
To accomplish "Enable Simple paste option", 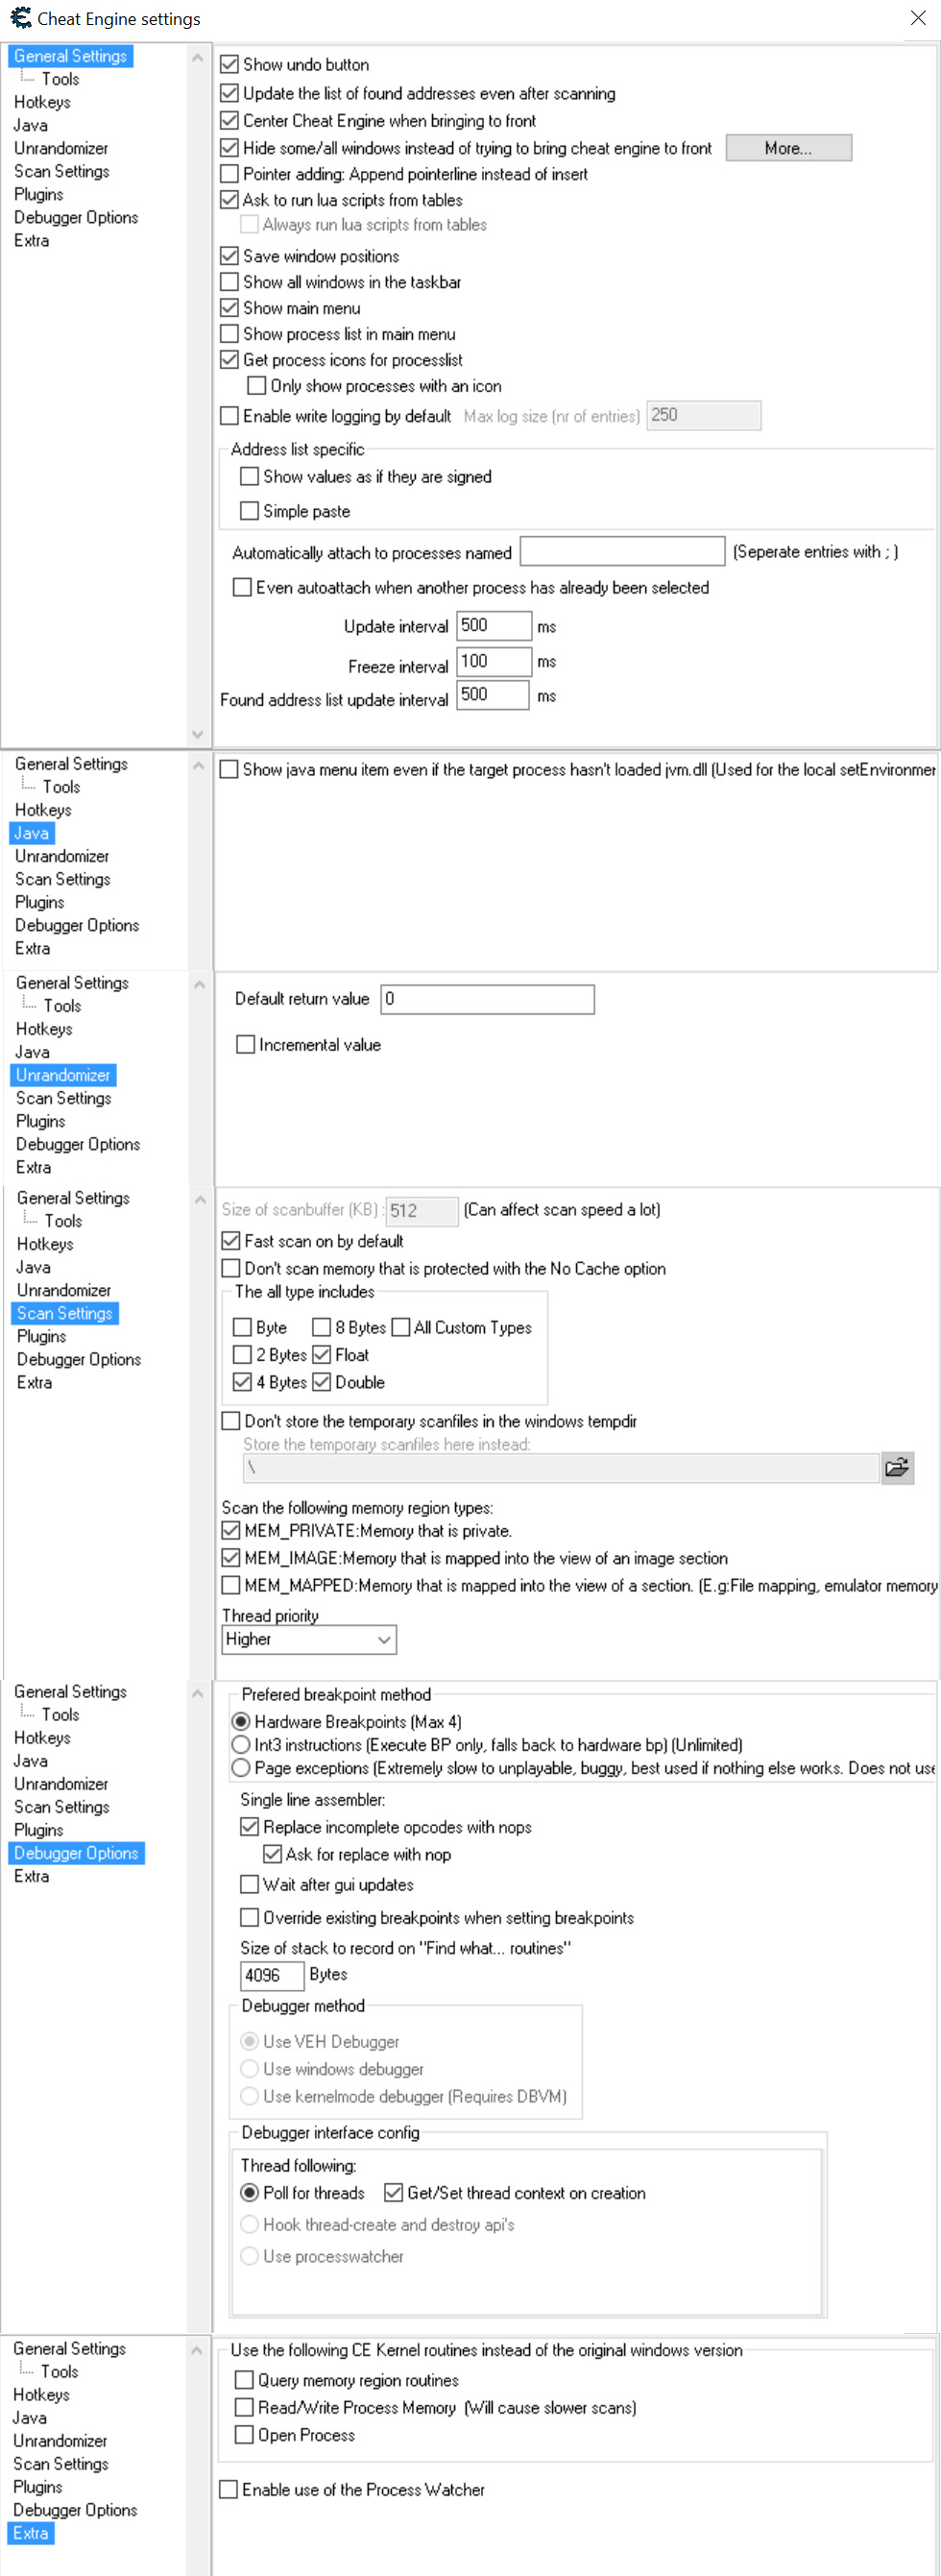I will click(x=250, y=511).
